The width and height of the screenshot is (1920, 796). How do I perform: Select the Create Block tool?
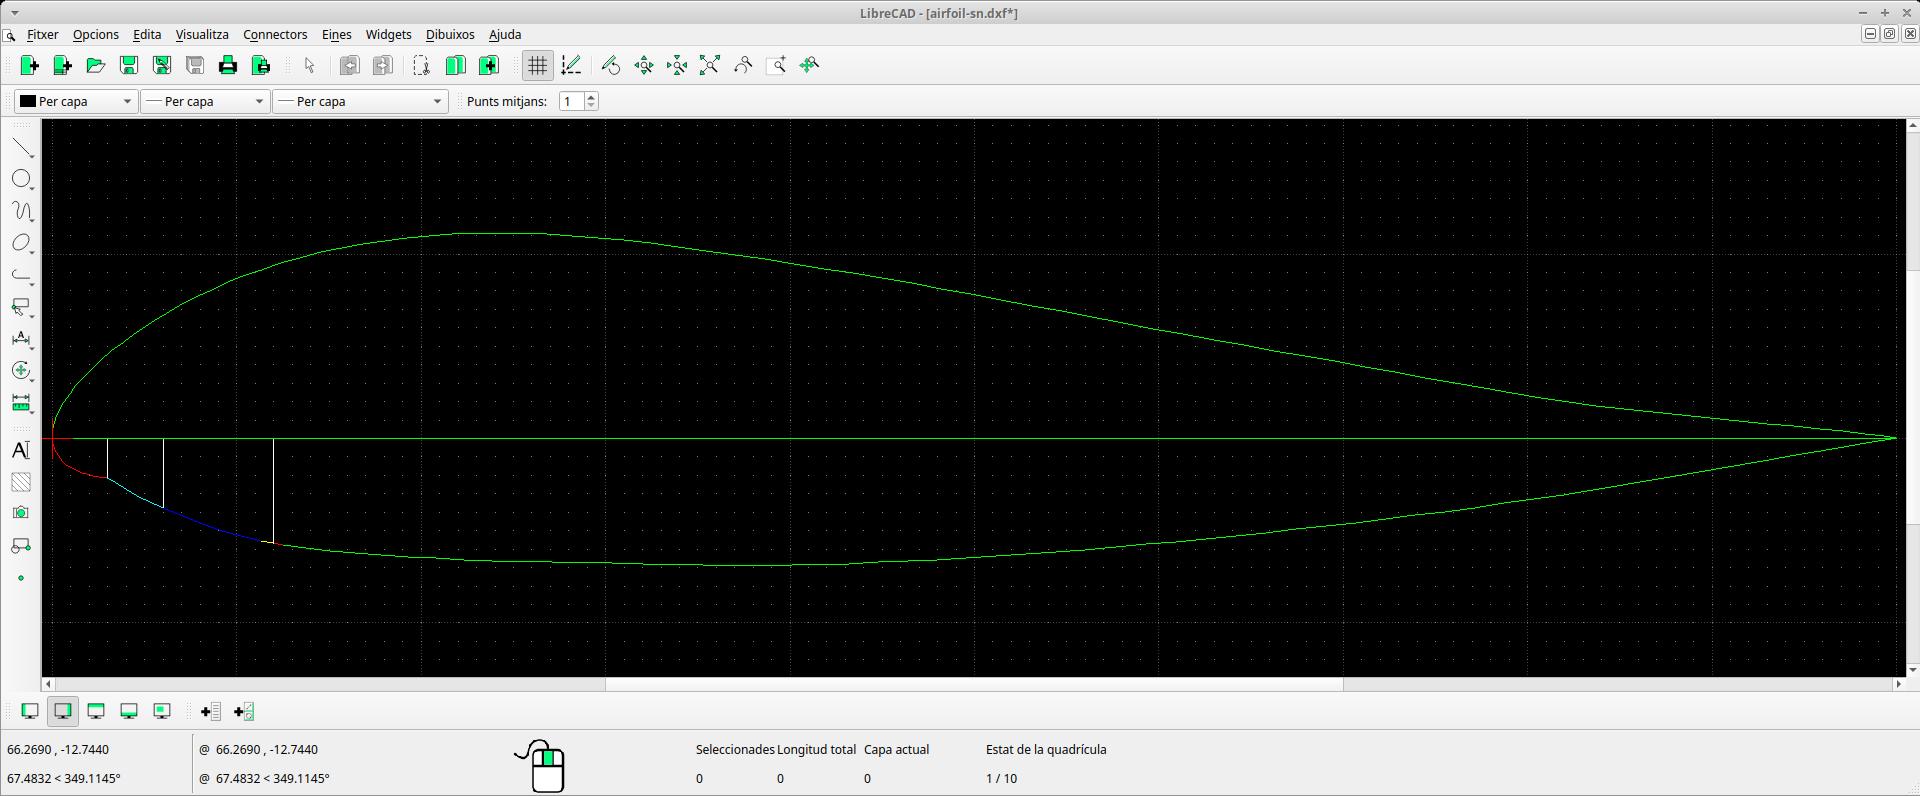click(21, 546)
